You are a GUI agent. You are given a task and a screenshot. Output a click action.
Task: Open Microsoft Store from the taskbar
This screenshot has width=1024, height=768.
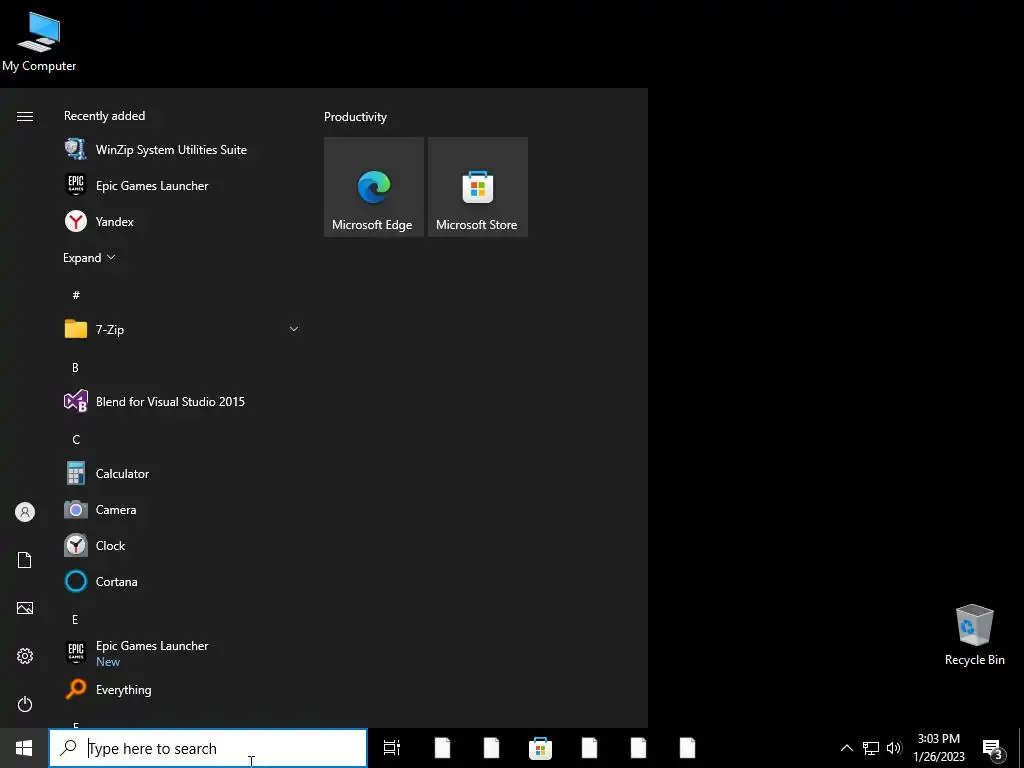pyautogui.click(x=541, y=748)
